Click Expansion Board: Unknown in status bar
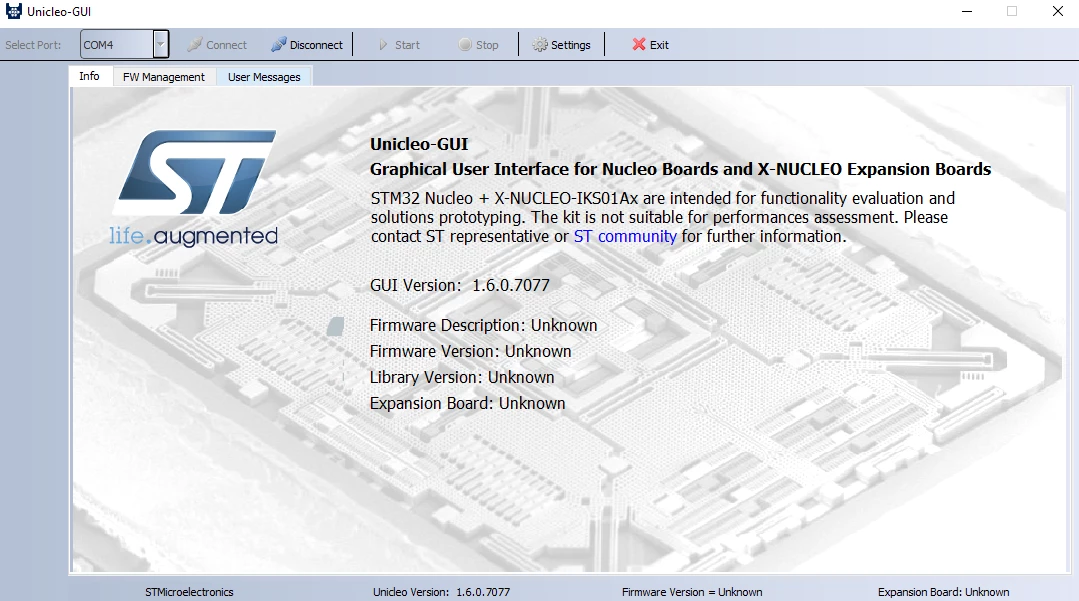The width and height of the screenshot is (1079, 601). 943,592
